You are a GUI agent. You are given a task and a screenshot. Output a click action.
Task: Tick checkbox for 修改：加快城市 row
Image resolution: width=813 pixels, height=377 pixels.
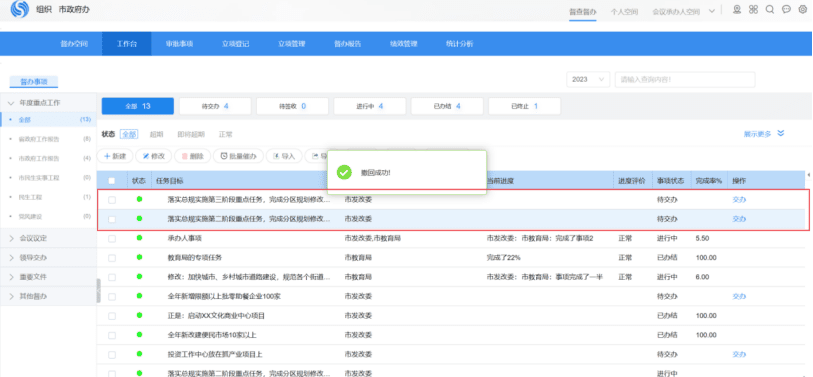[112, 277]
